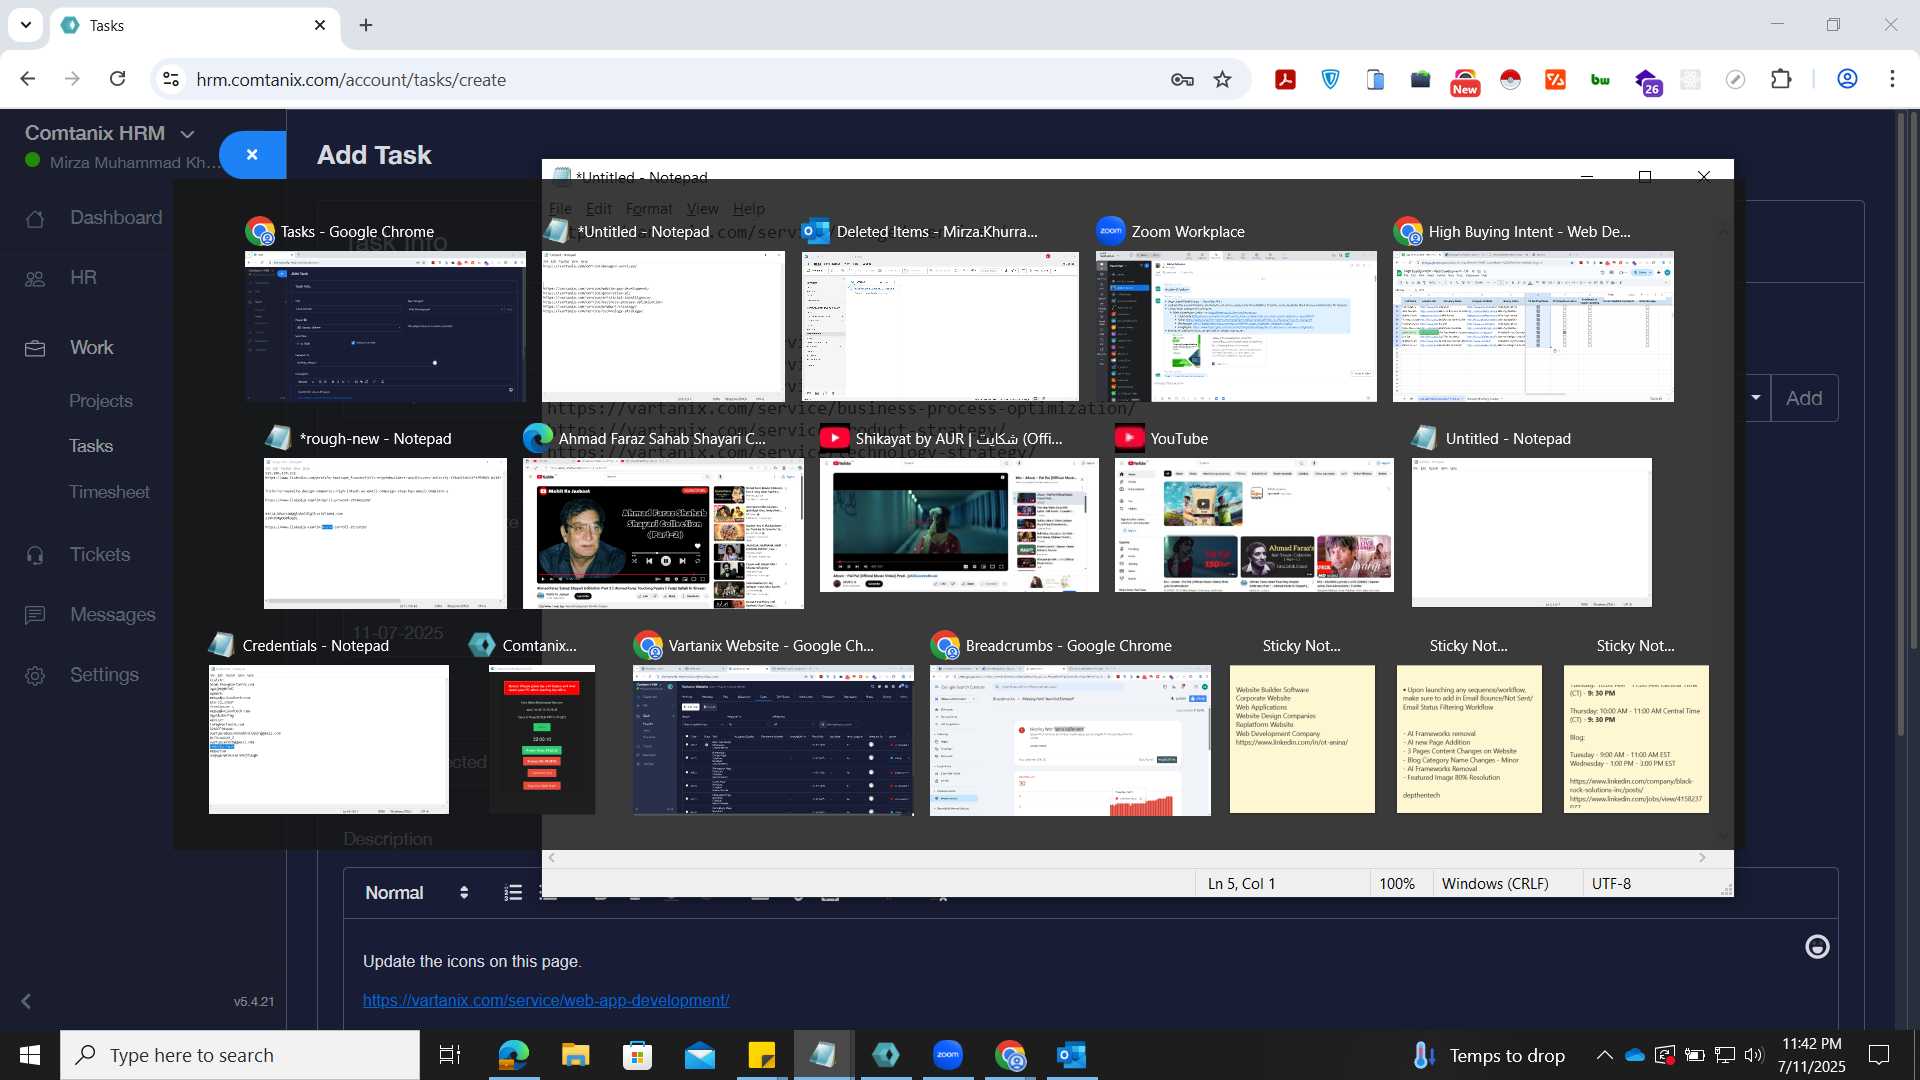Switch to *Untitled - Notepad thumbnail in switcher
This screenshot has width=1920, height=1080.
coord(663,326)
